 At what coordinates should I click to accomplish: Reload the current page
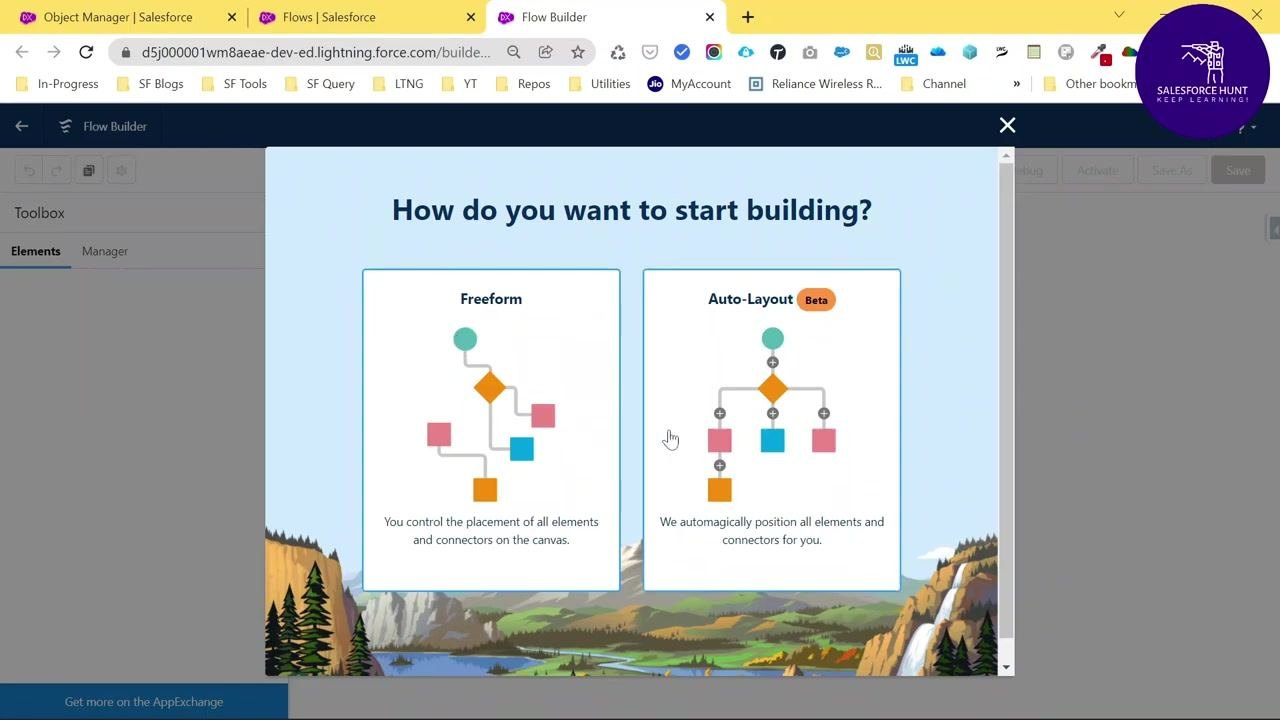click(x=86, y=52)
